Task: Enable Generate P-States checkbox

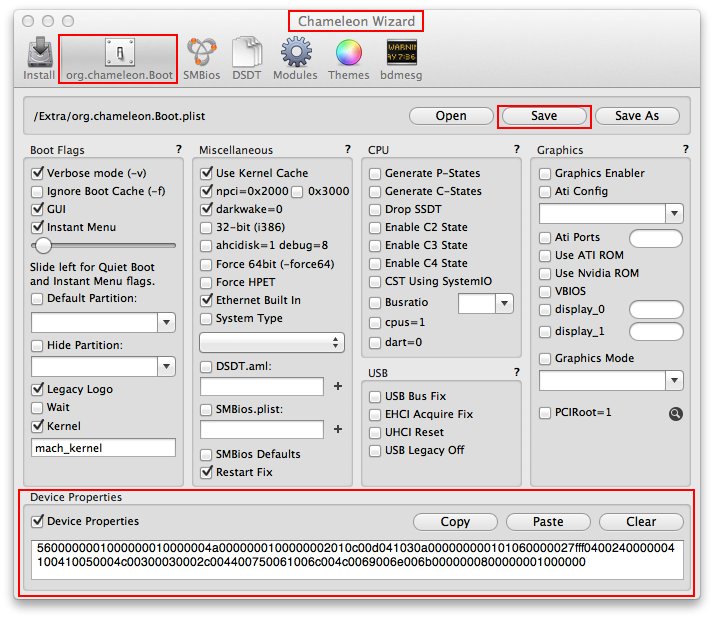Action: pyautogui.click(x=375, y=174)
